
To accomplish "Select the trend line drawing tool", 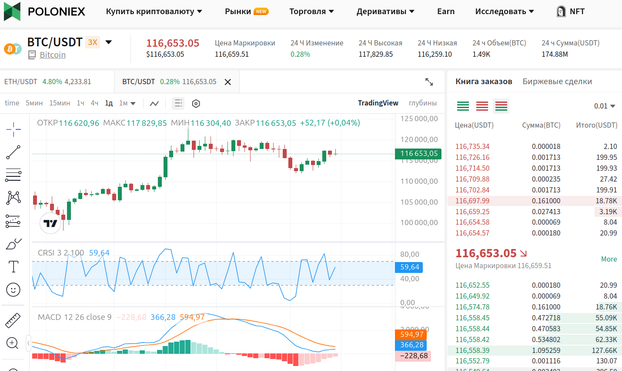I will coord(13,152).
